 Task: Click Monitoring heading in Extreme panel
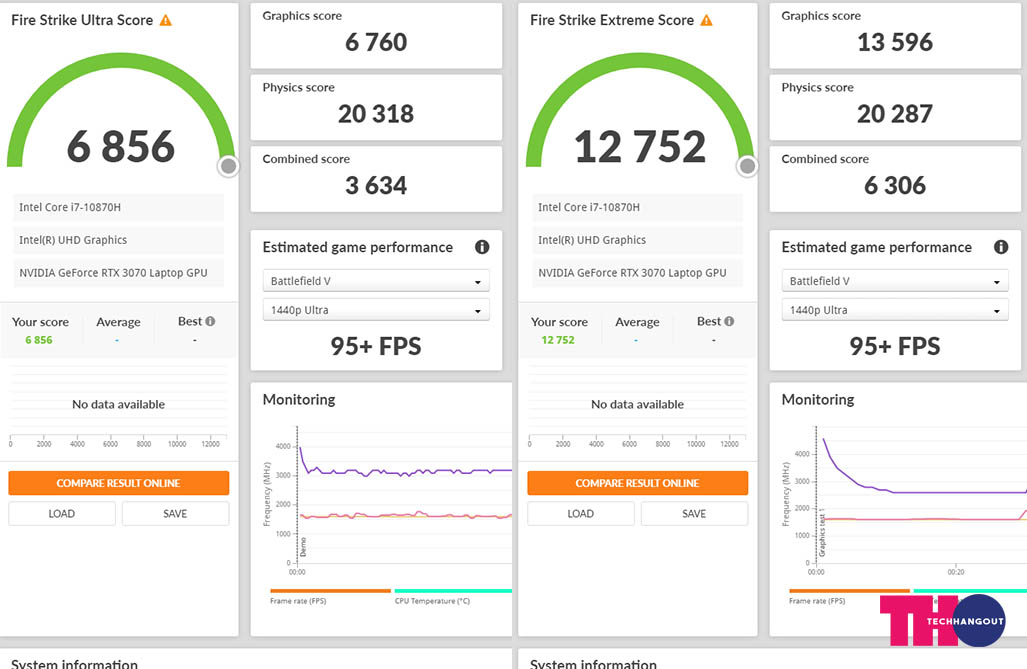coord(817,400)
